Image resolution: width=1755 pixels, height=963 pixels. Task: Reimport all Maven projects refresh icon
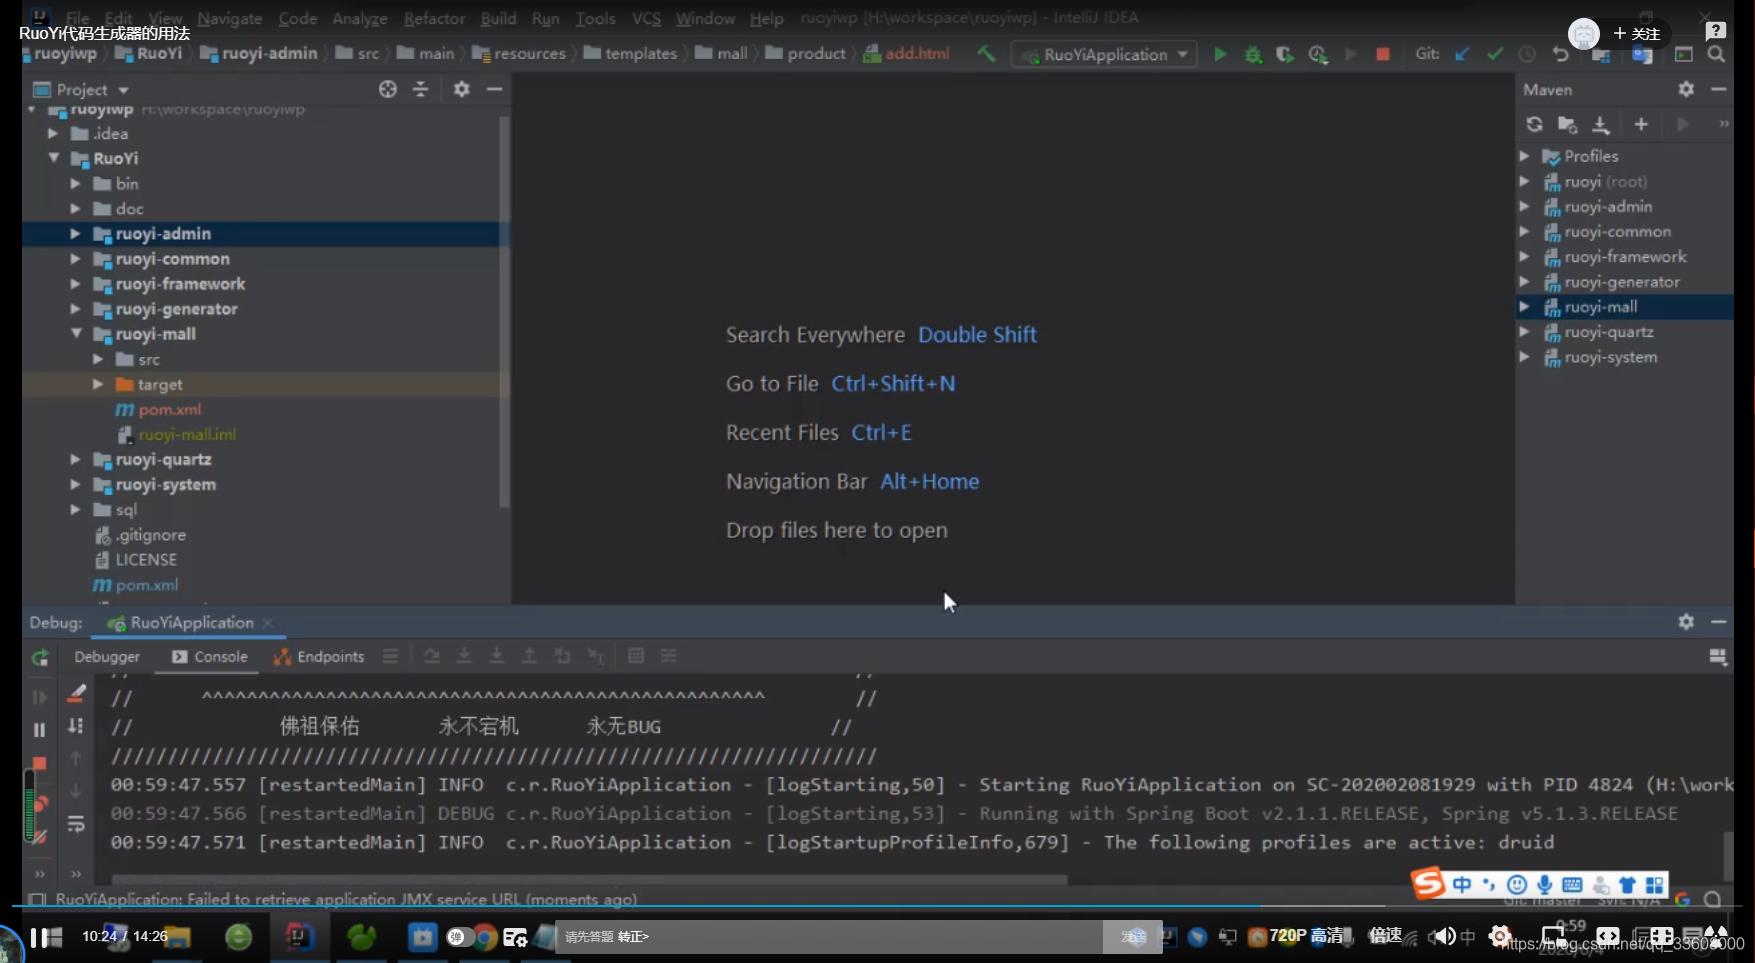tap(1534, 124)
